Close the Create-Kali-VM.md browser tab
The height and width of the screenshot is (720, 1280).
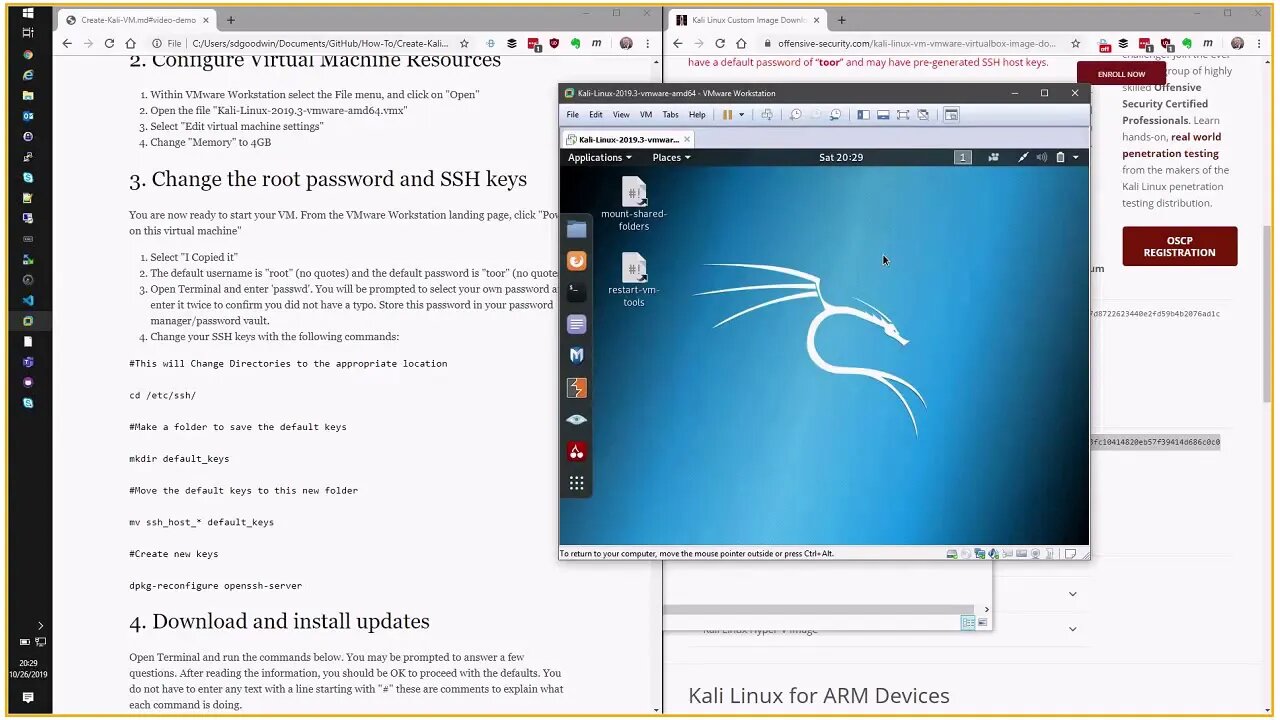208,20
